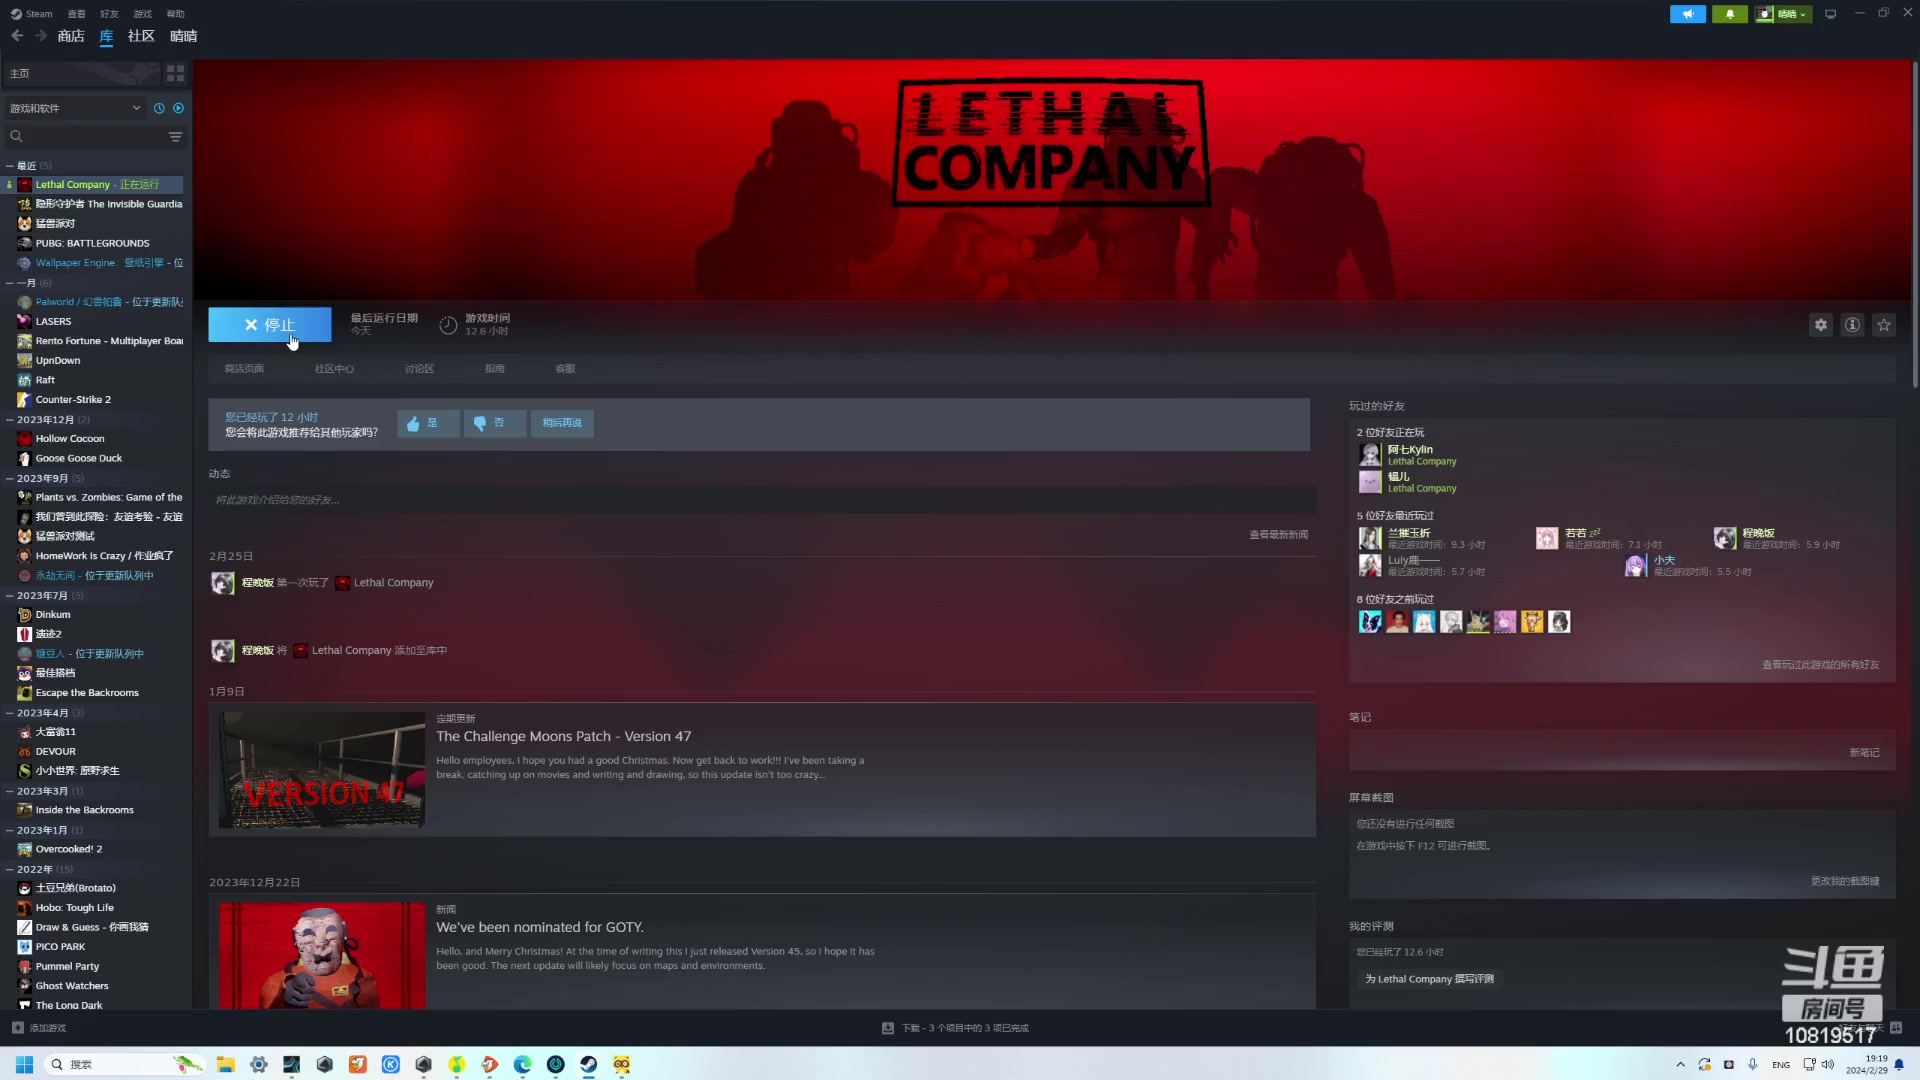Open the 好友 friends menu

coord(110,14)
